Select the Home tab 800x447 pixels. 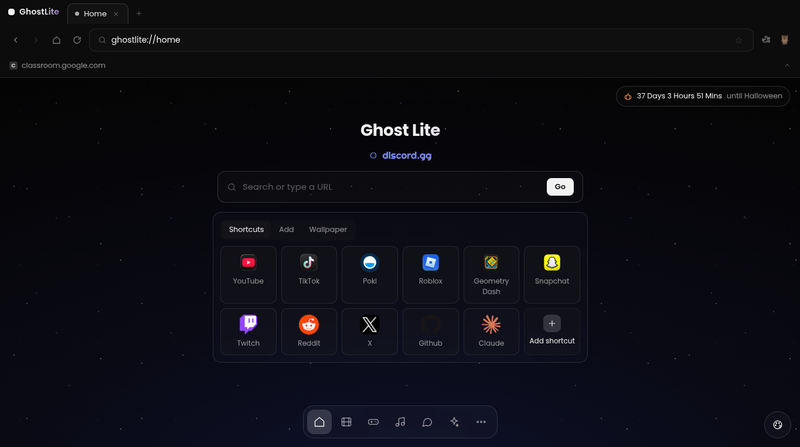pyautogui.click(x=95, y=14)
